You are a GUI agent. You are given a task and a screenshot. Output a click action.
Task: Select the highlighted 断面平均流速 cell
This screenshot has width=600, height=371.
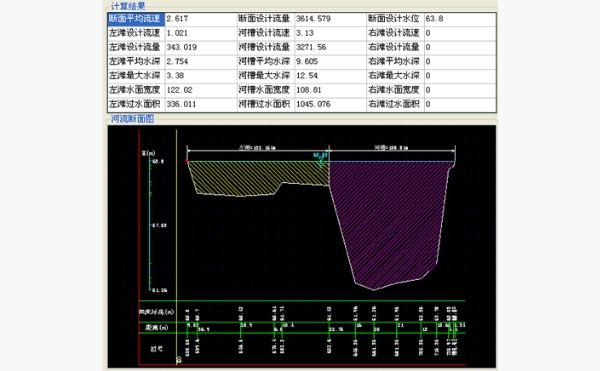136,19
